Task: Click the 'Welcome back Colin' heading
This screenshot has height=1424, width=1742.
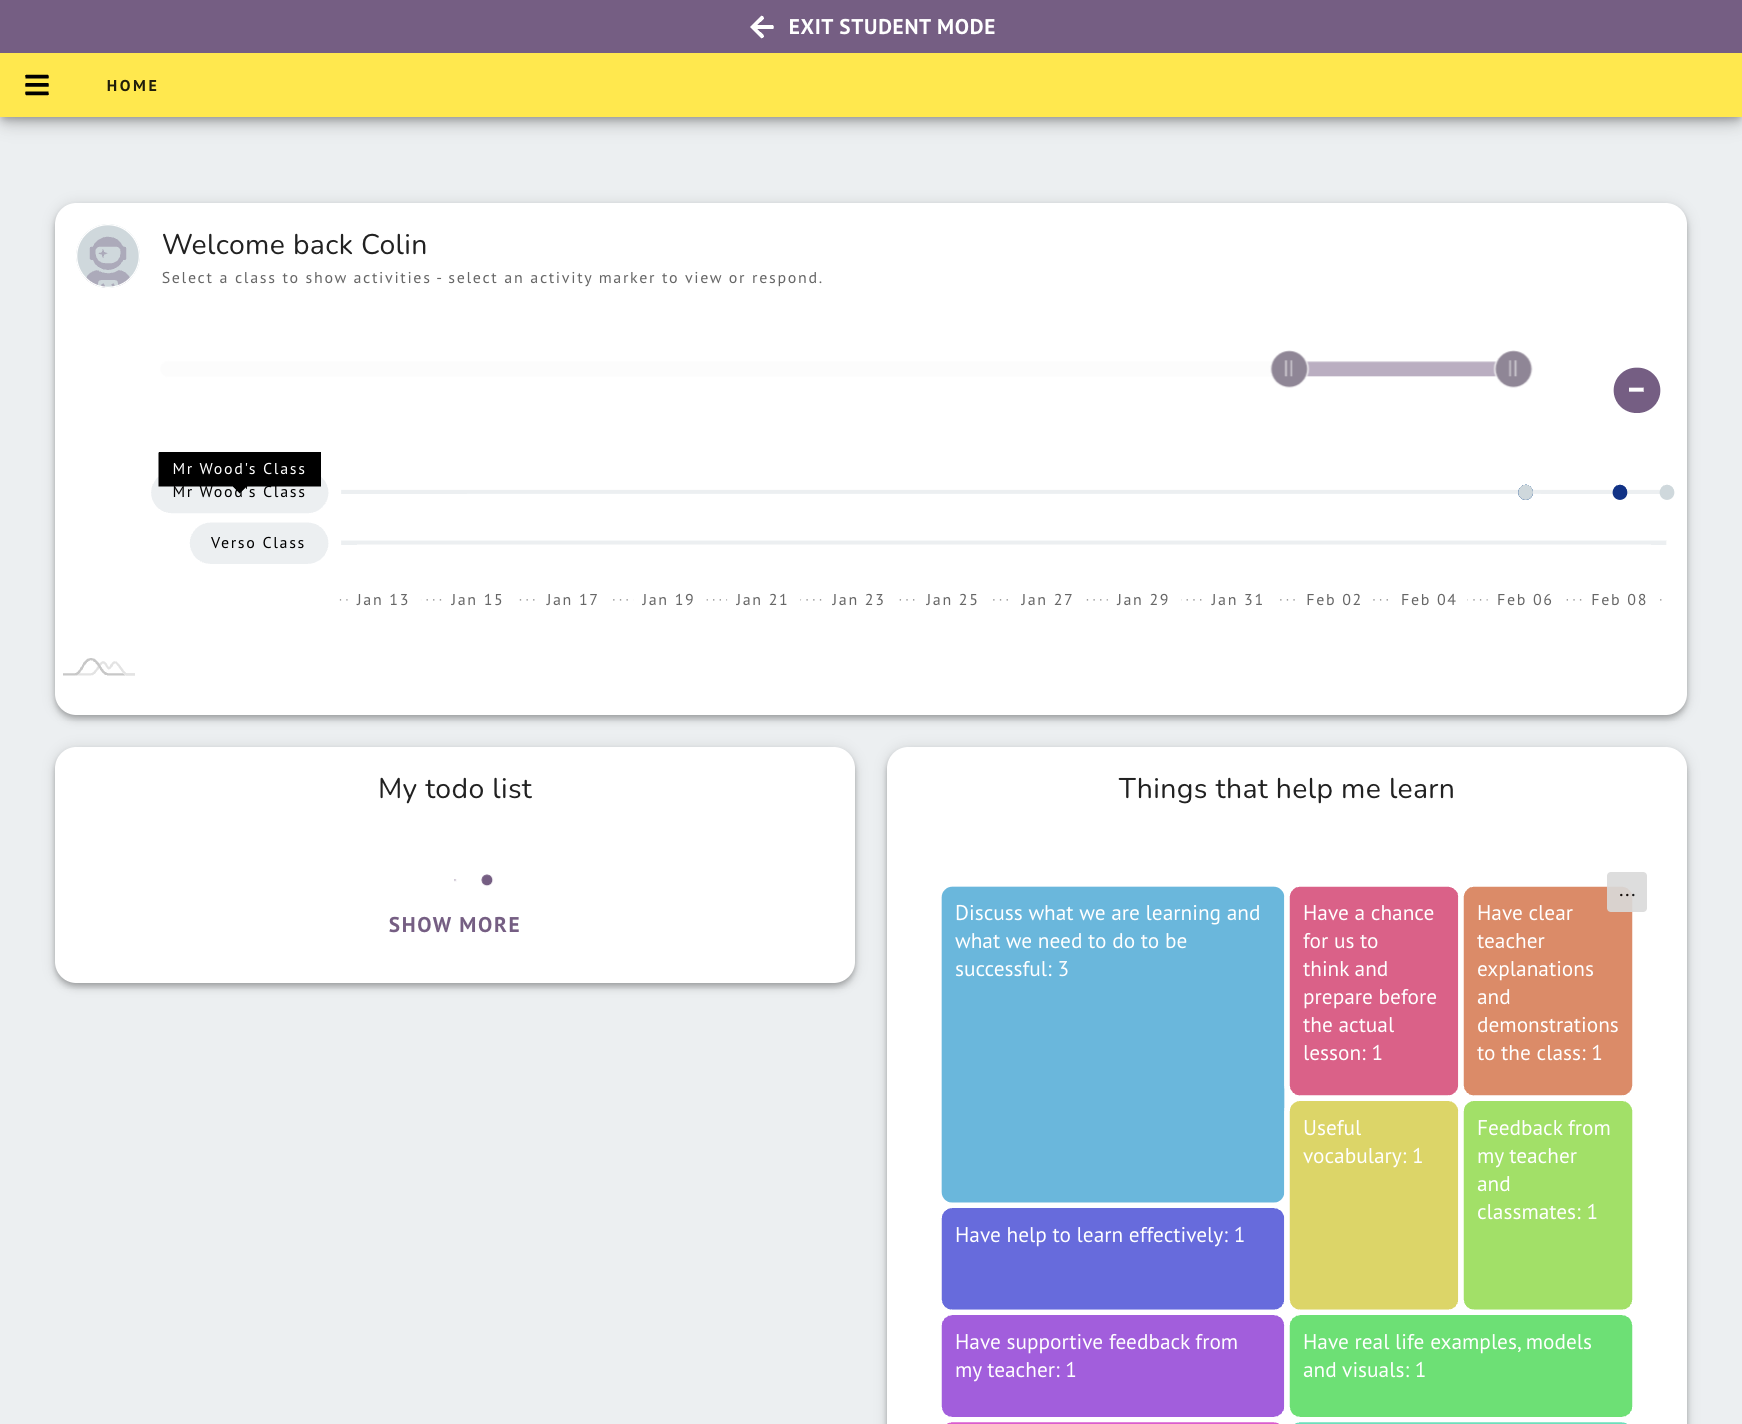Action: (294, 245)
